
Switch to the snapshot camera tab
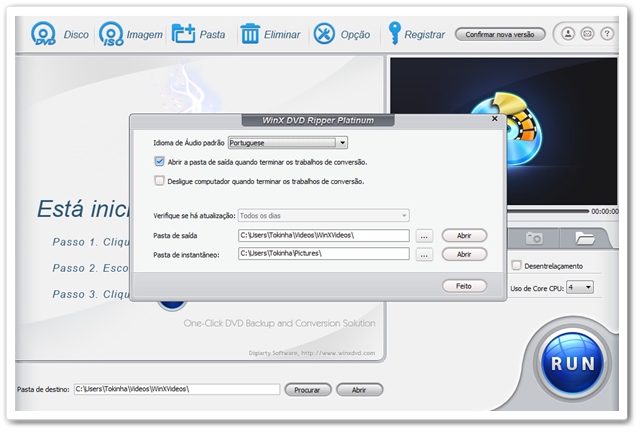pyautogui.click(x=534, y=238)
